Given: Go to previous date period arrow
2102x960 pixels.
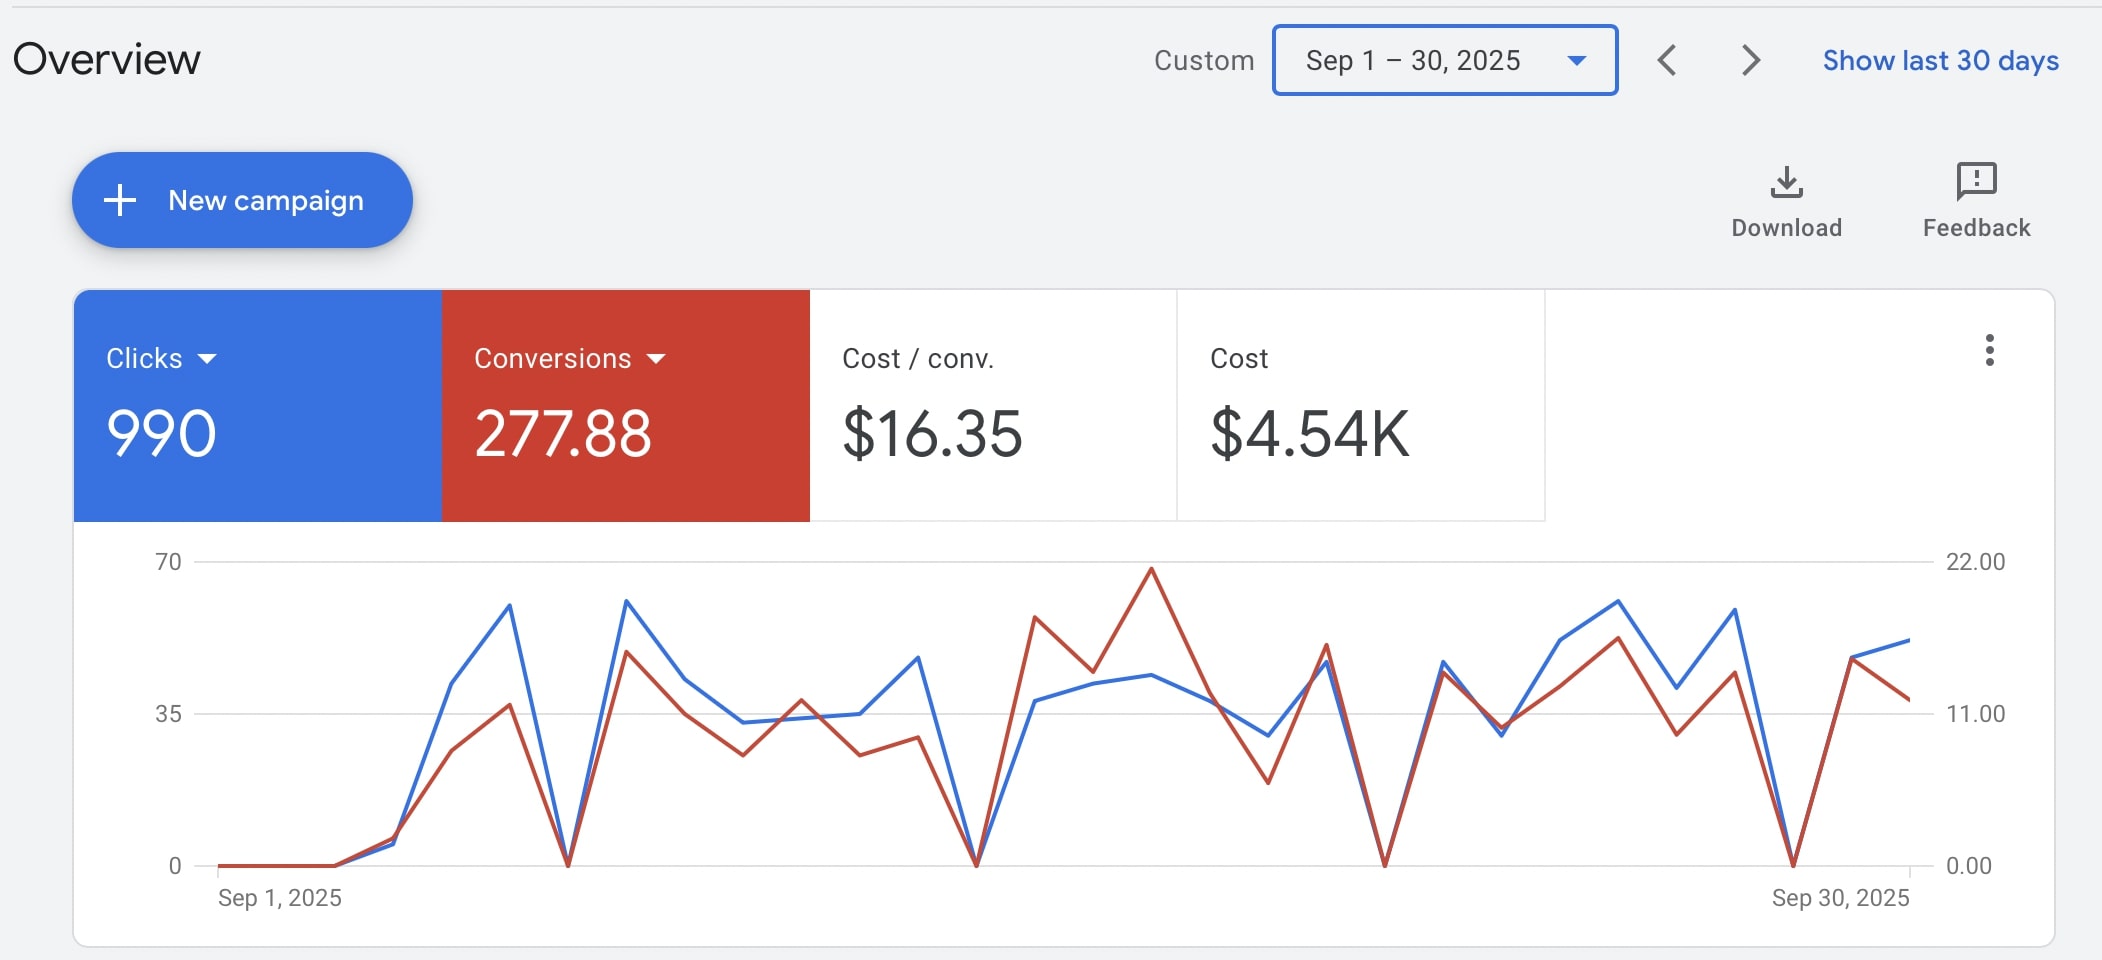Looking at the screenshot, I should tap(1667, 60).
